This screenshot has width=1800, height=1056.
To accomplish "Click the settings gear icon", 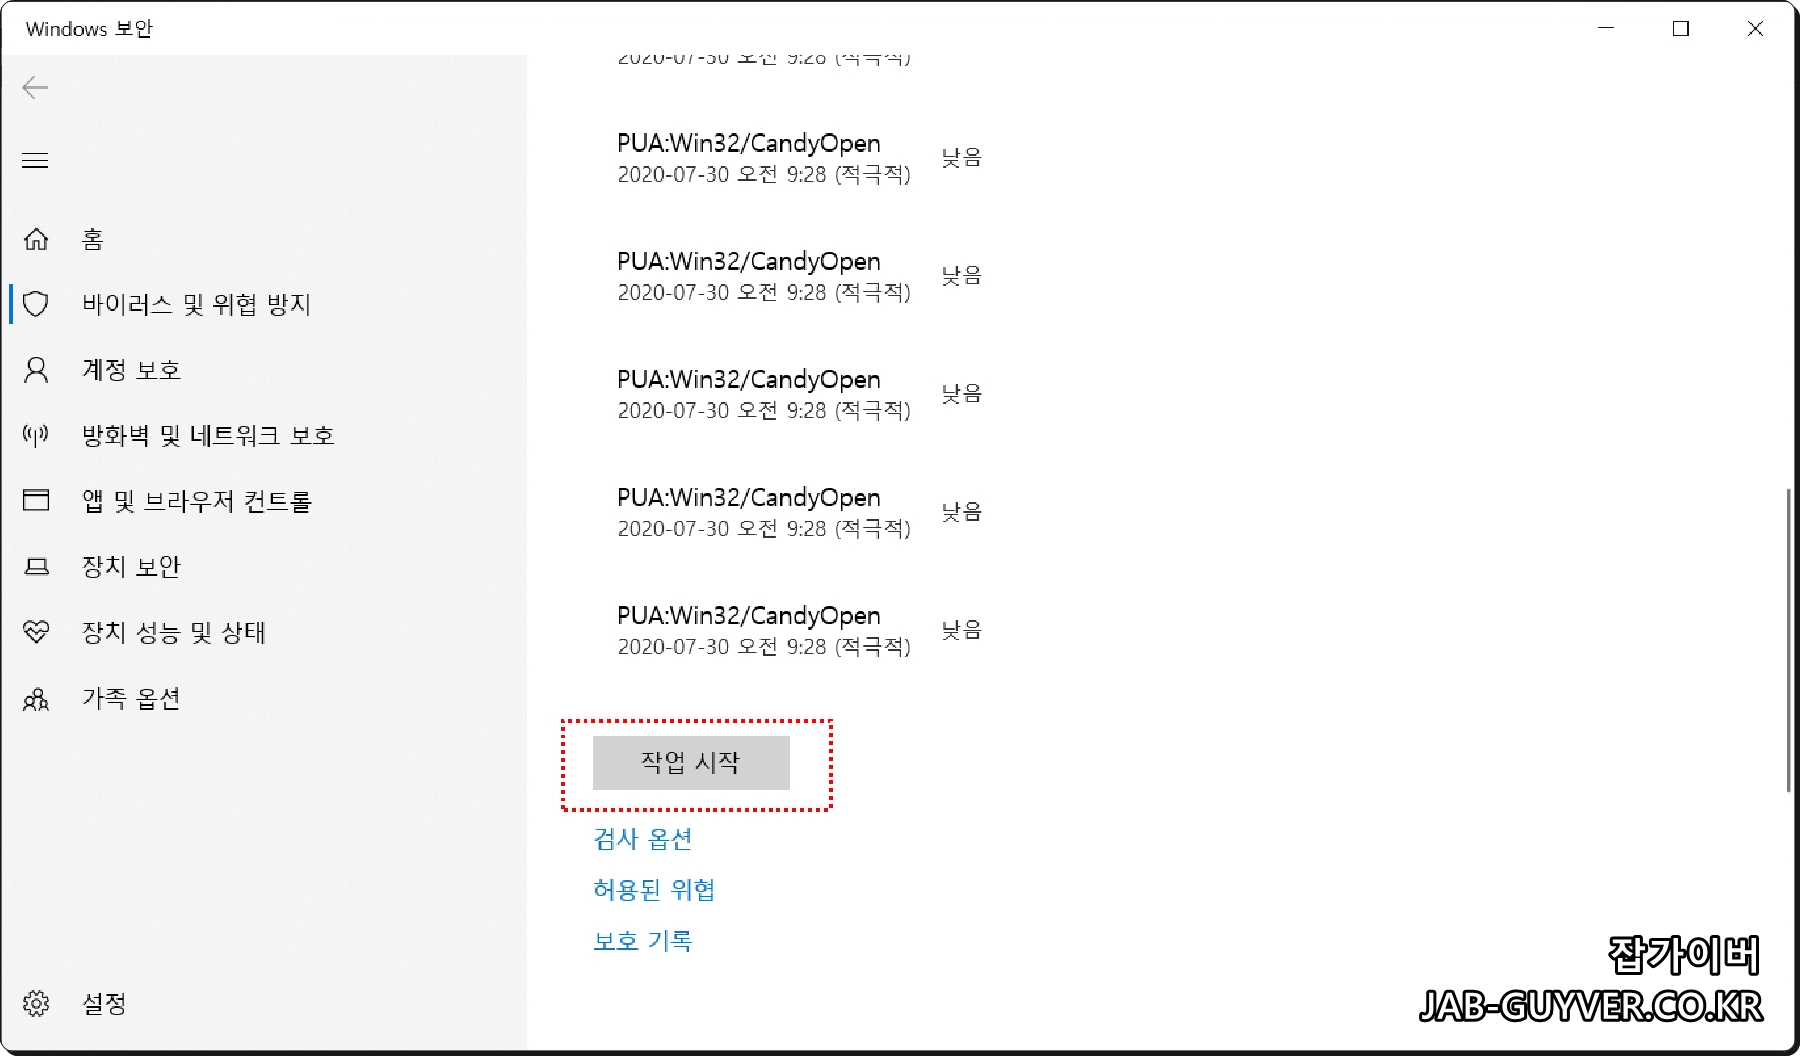I will point(36,1003).
